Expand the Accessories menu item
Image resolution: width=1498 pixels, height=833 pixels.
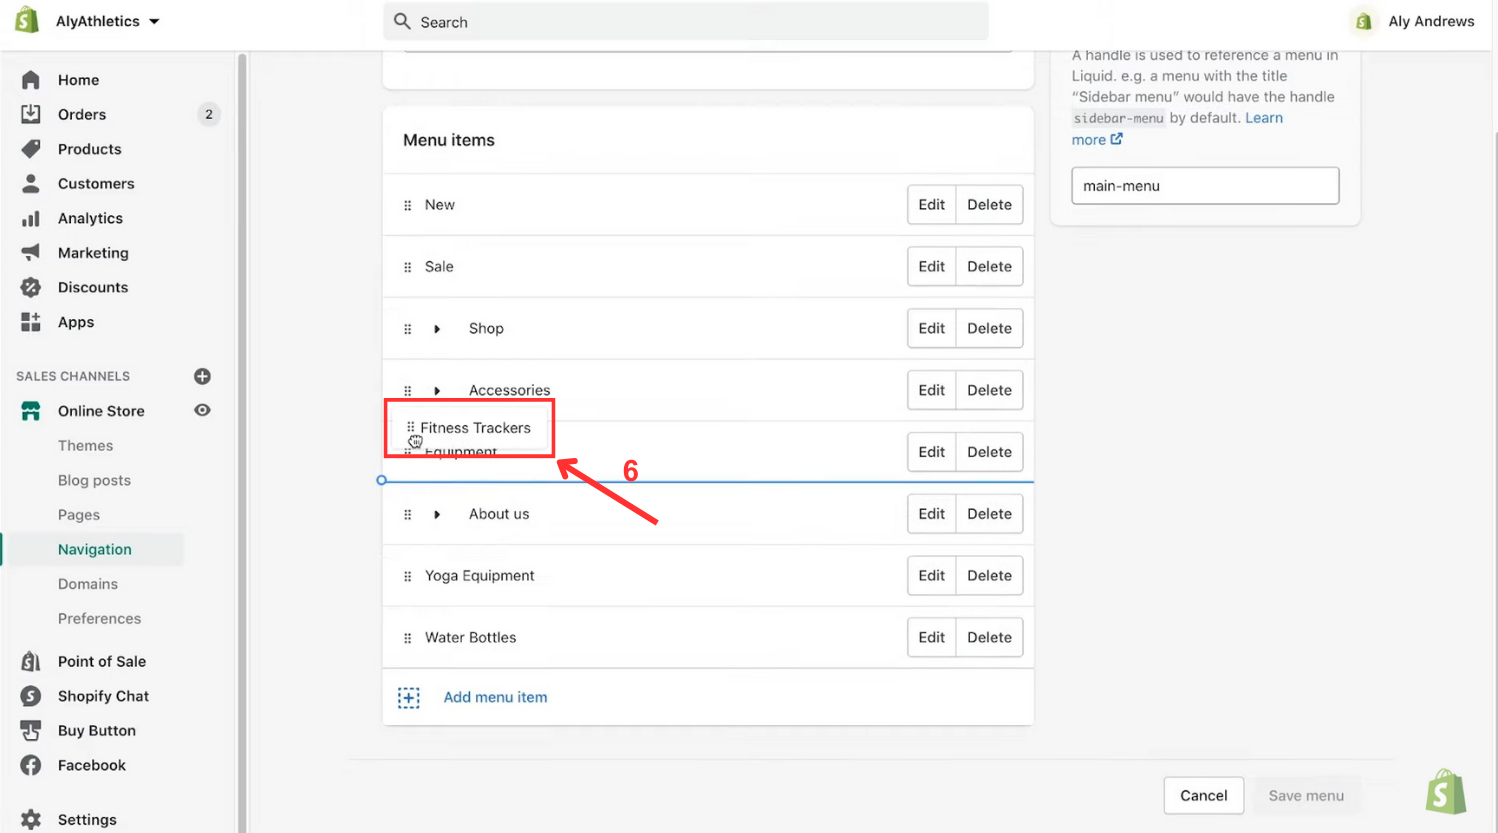437,391
